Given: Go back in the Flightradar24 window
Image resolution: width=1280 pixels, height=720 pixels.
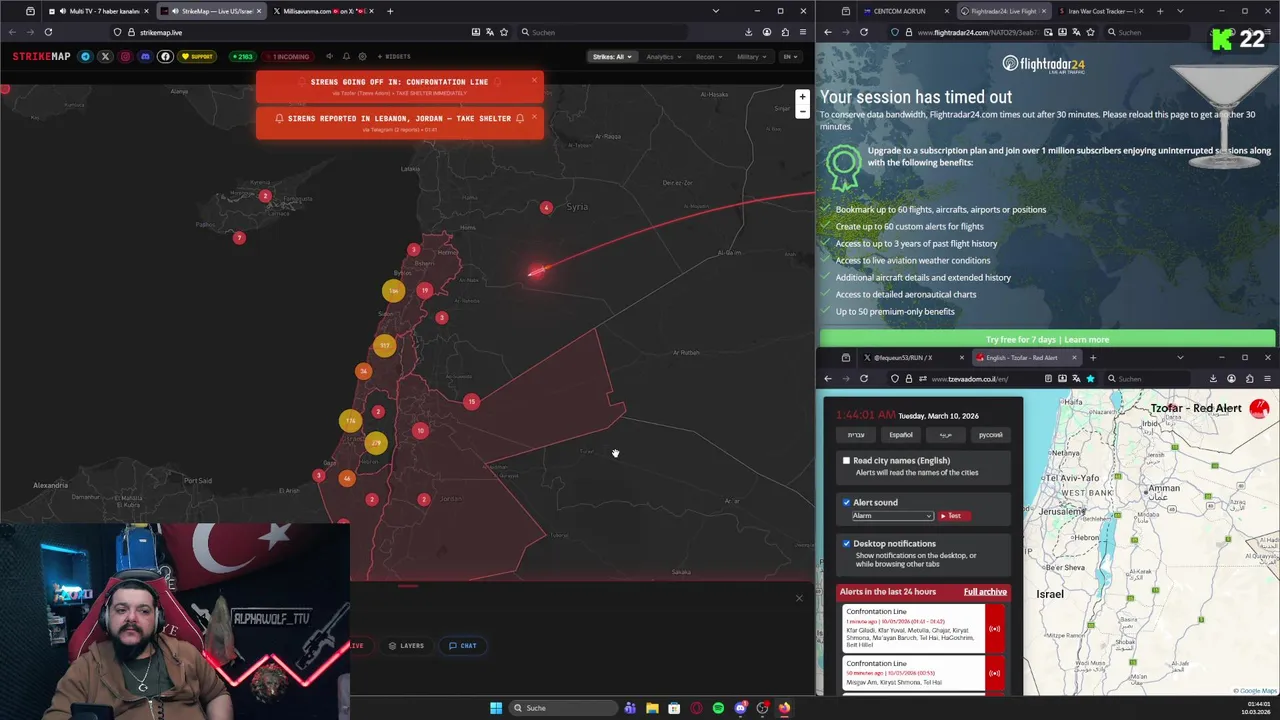Looking at the screenshot, I should (x=828, y=32).
